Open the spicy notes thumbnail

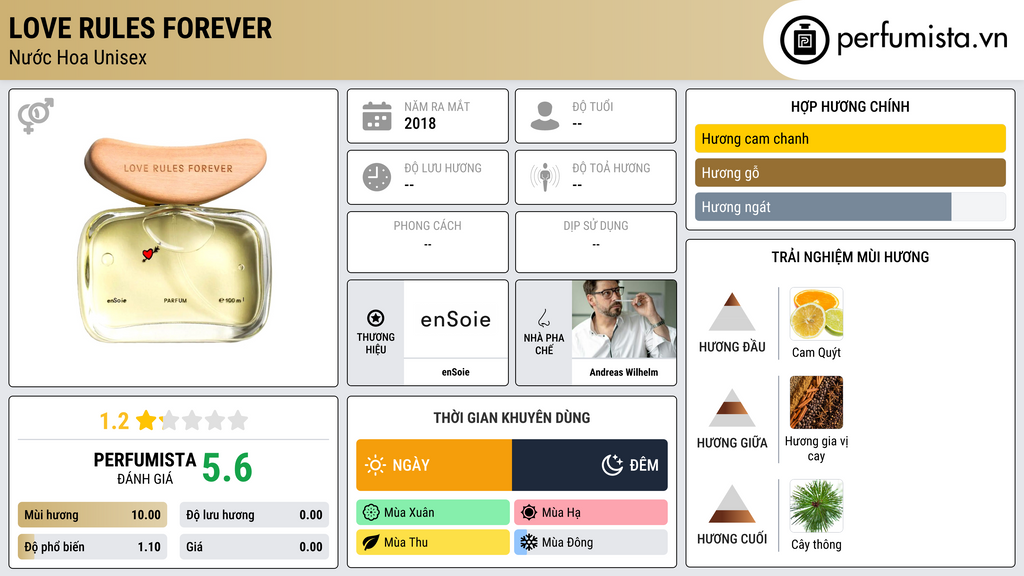pyautogui.click(x=816, y=402)
